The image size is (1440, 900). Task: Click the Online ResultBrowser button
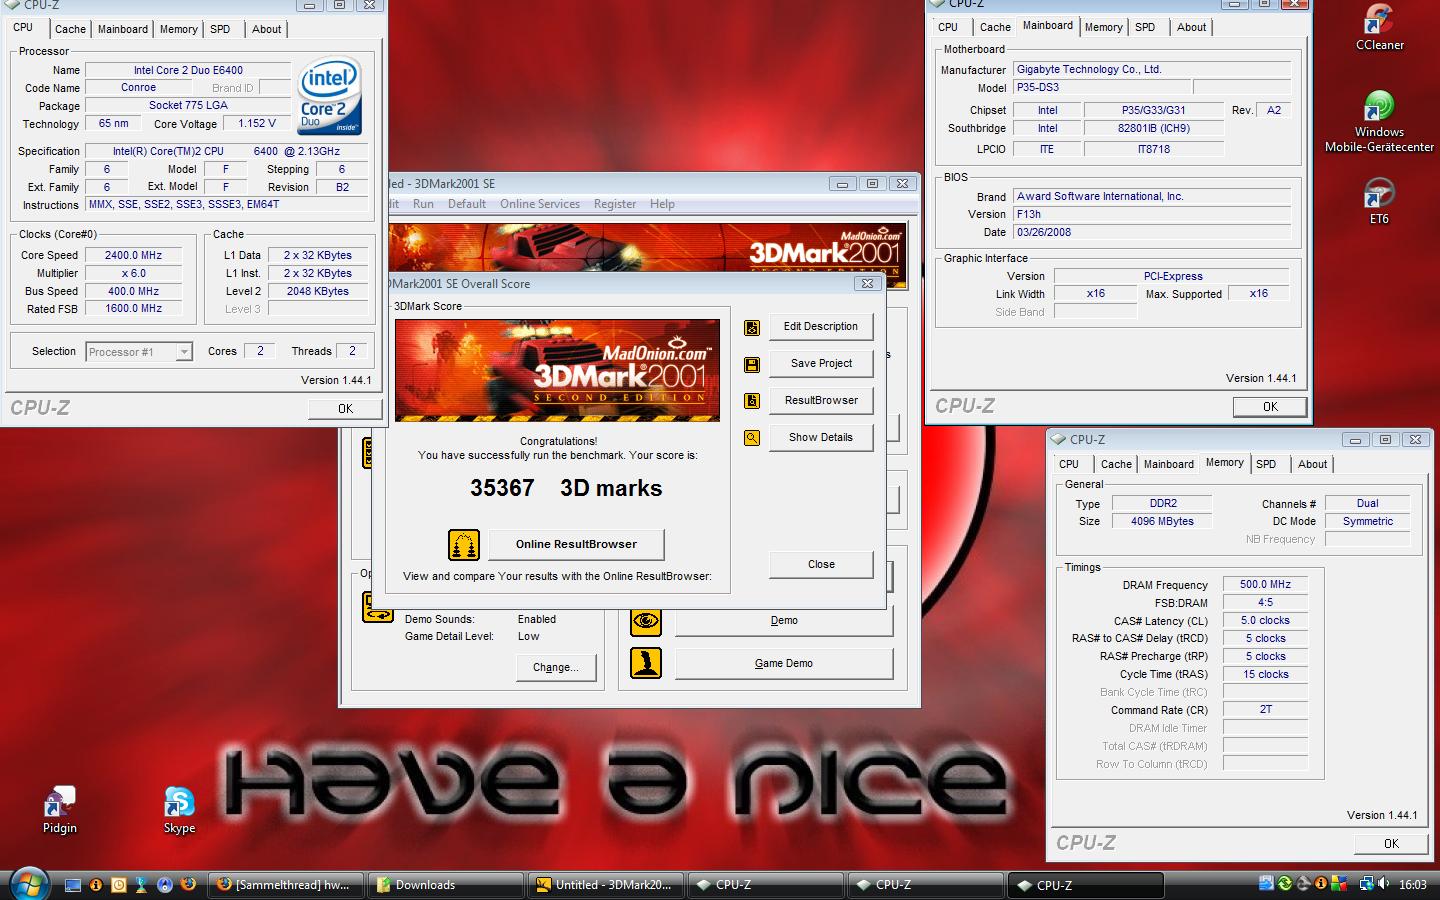coord(576,544)
